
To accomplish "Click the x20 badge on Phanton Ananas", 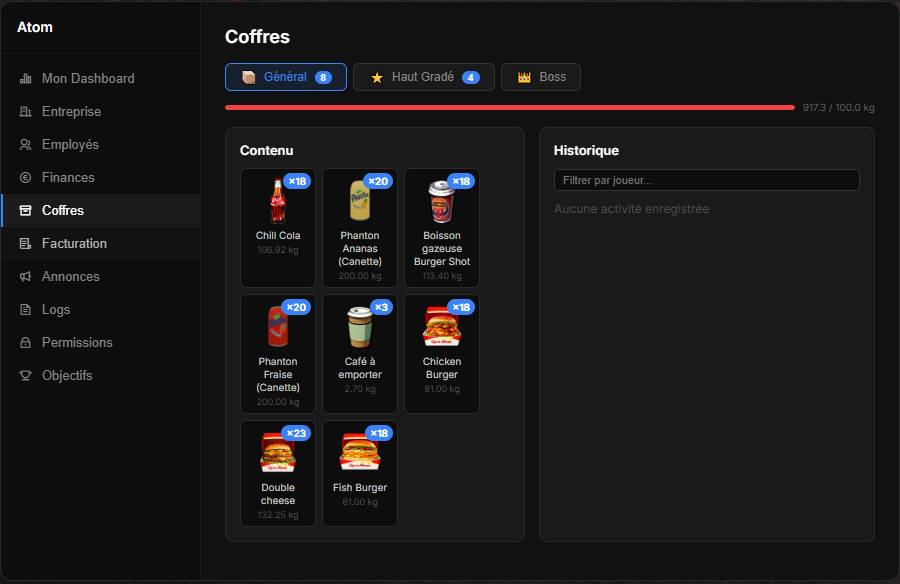I will click(x=378, y=181).
